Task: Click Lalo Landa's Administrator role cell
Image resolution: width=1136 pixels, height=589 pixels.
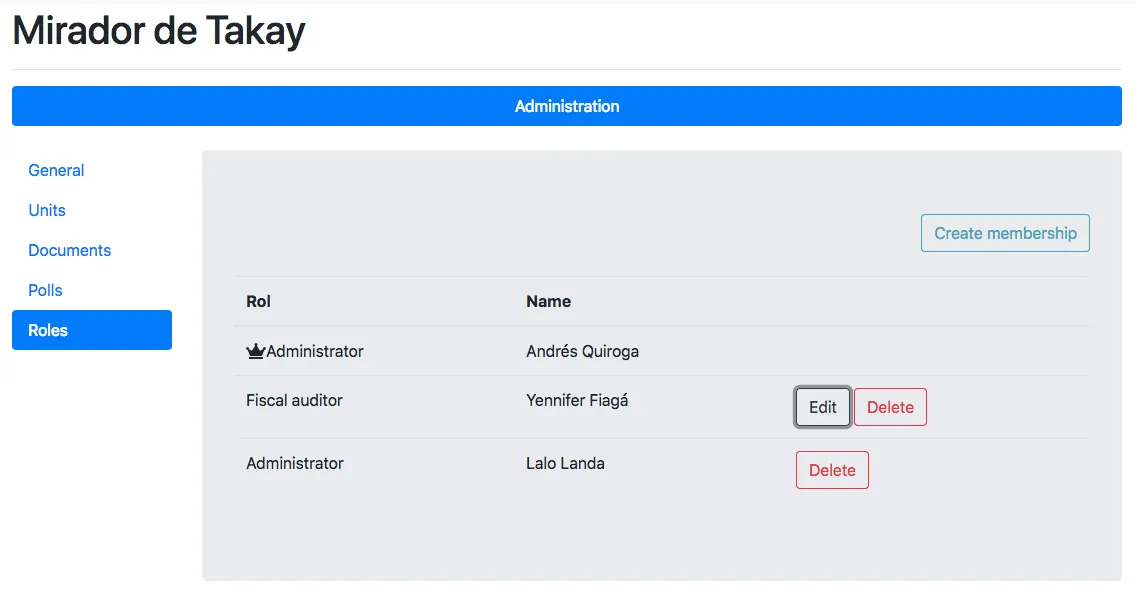Action: (294, 463)
